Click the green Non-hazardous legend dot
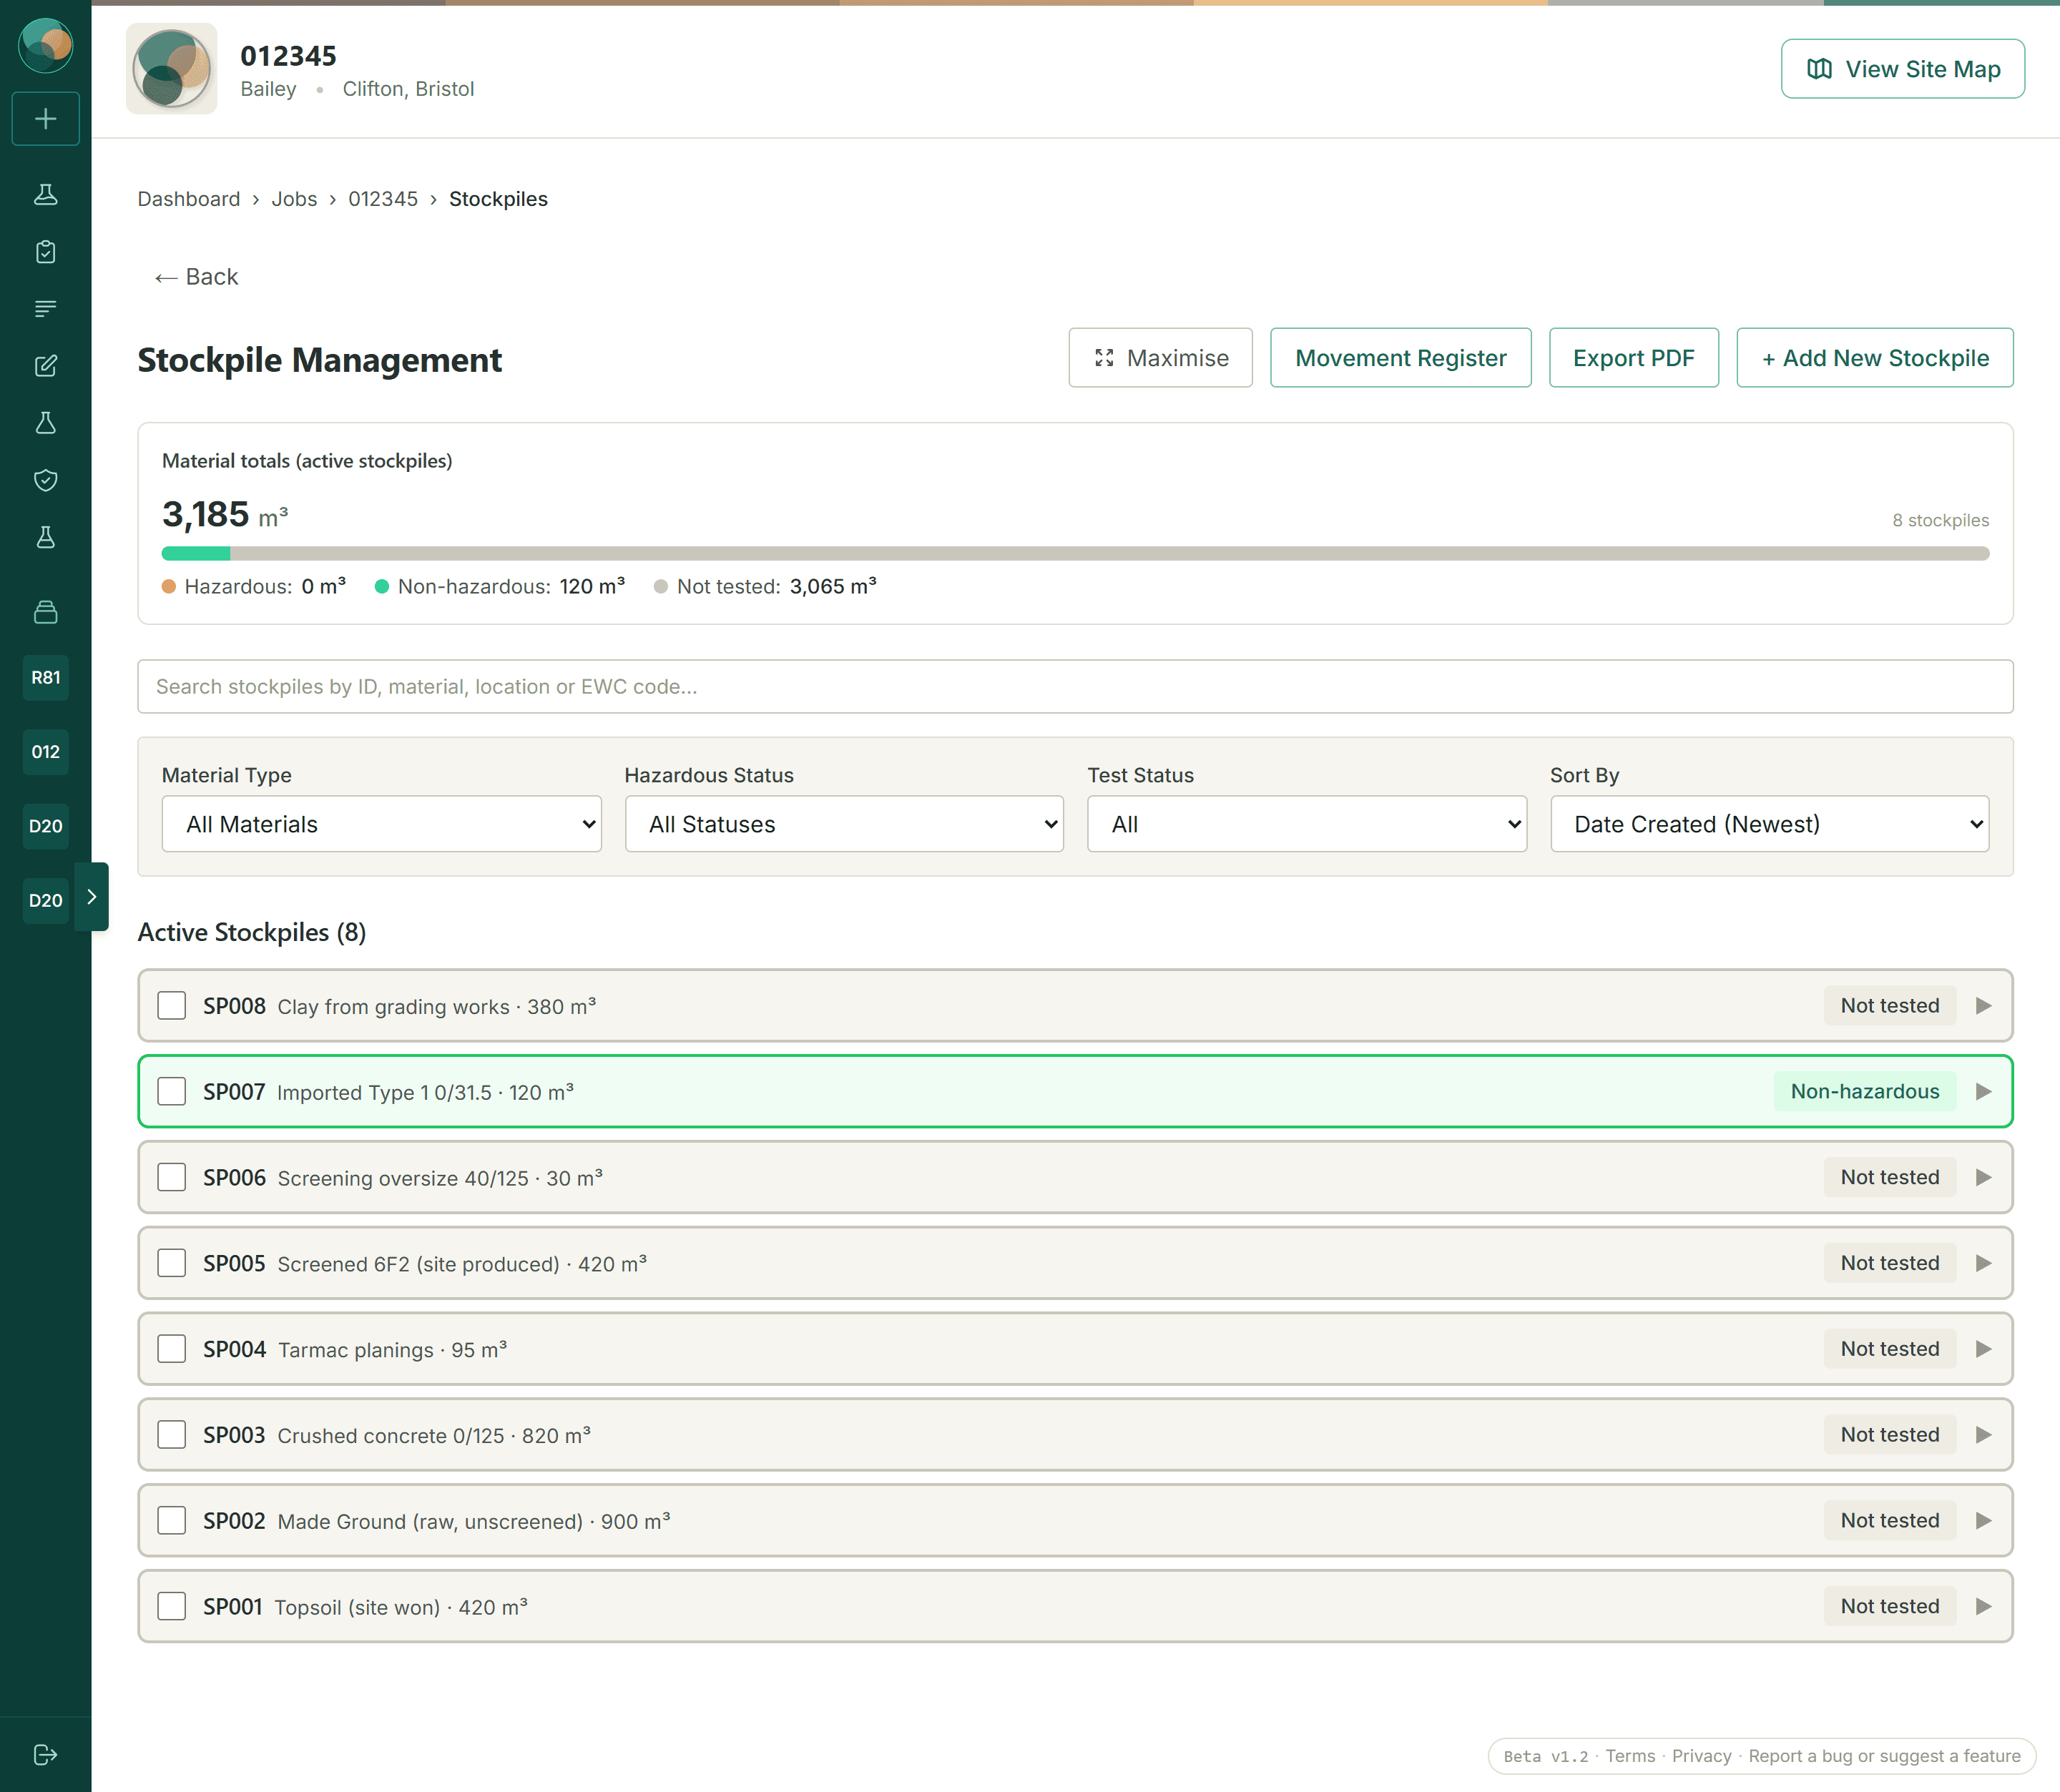Viewport: 2060px width, 1792px height. pyautogui.click(x=381, y=587)
